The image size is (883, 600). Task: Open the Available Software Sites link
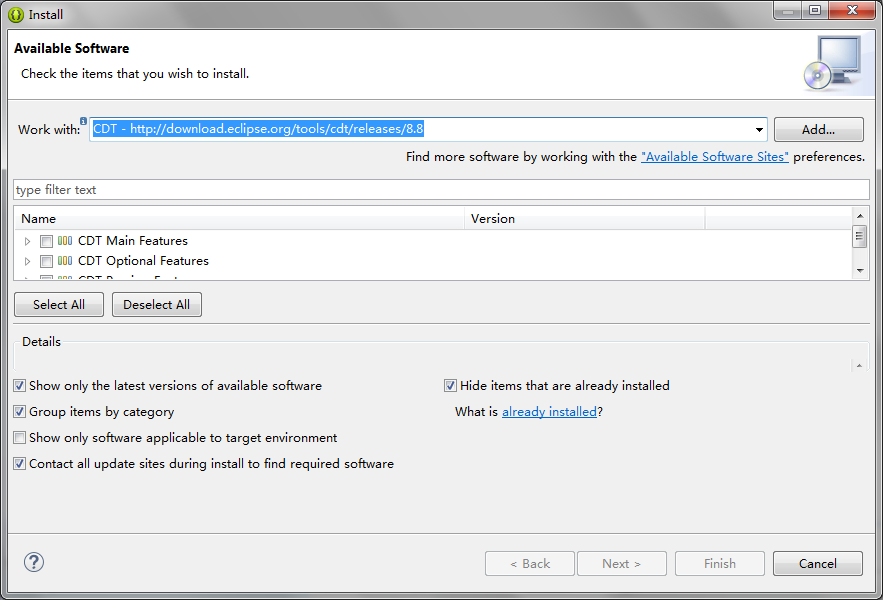715,157
